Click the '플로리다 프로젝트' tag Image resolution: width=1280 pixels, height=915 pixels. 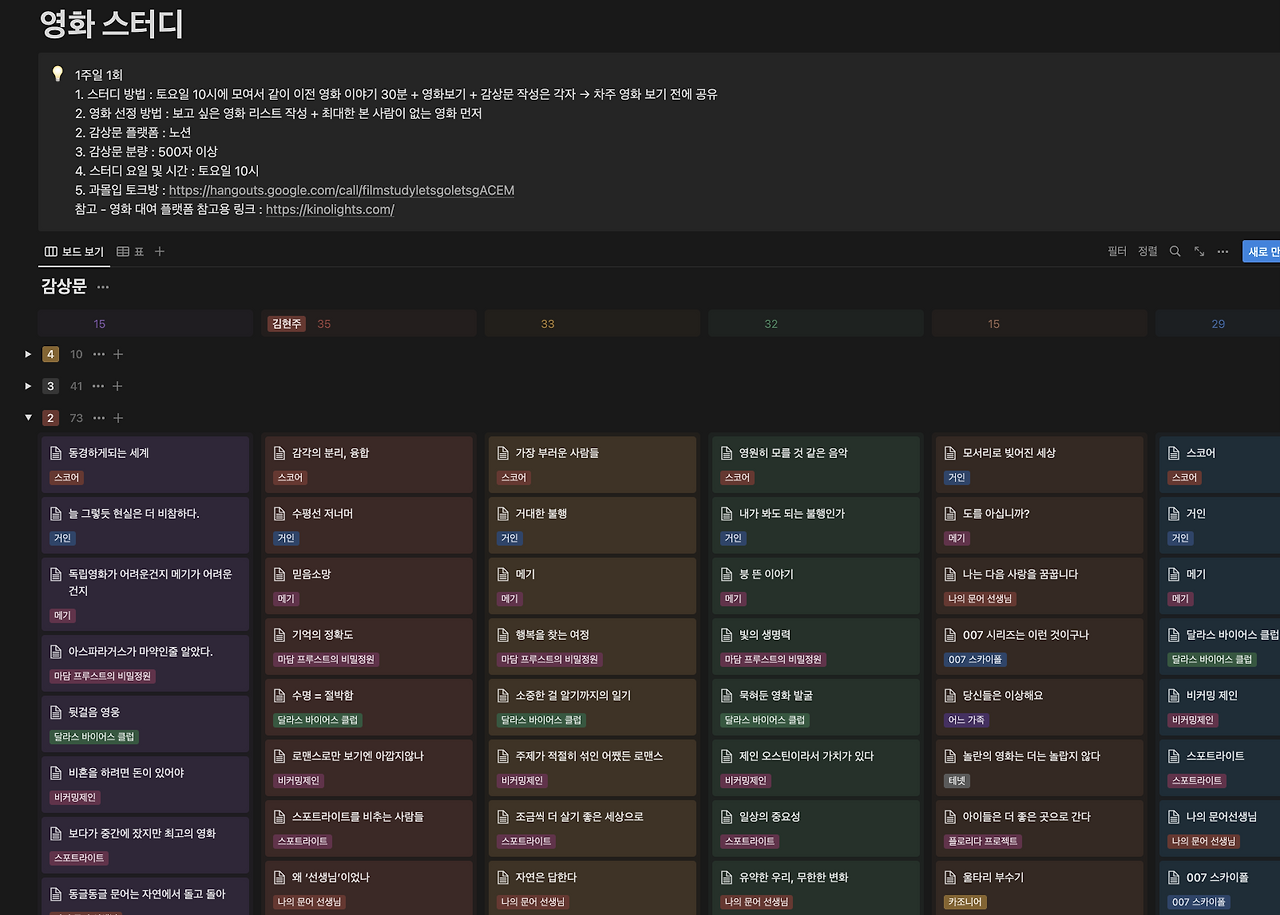click(x=983, y=841)
